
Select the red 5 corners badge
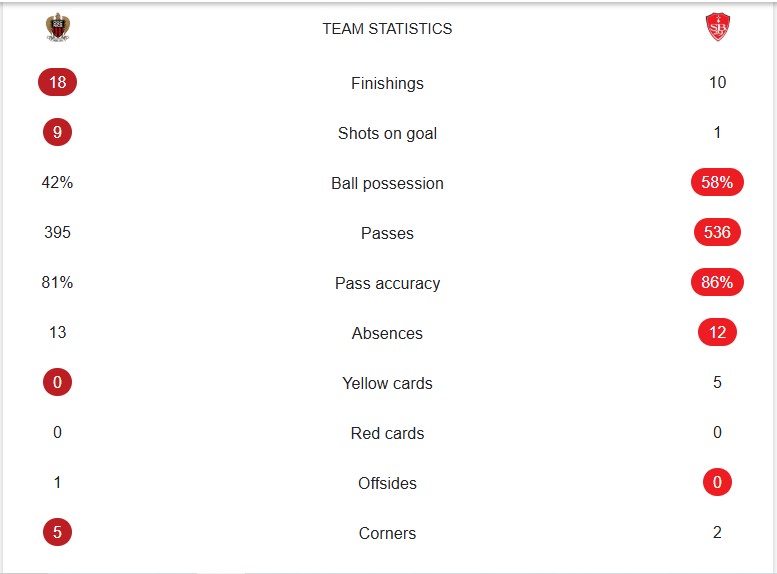(x=57, y=532)
